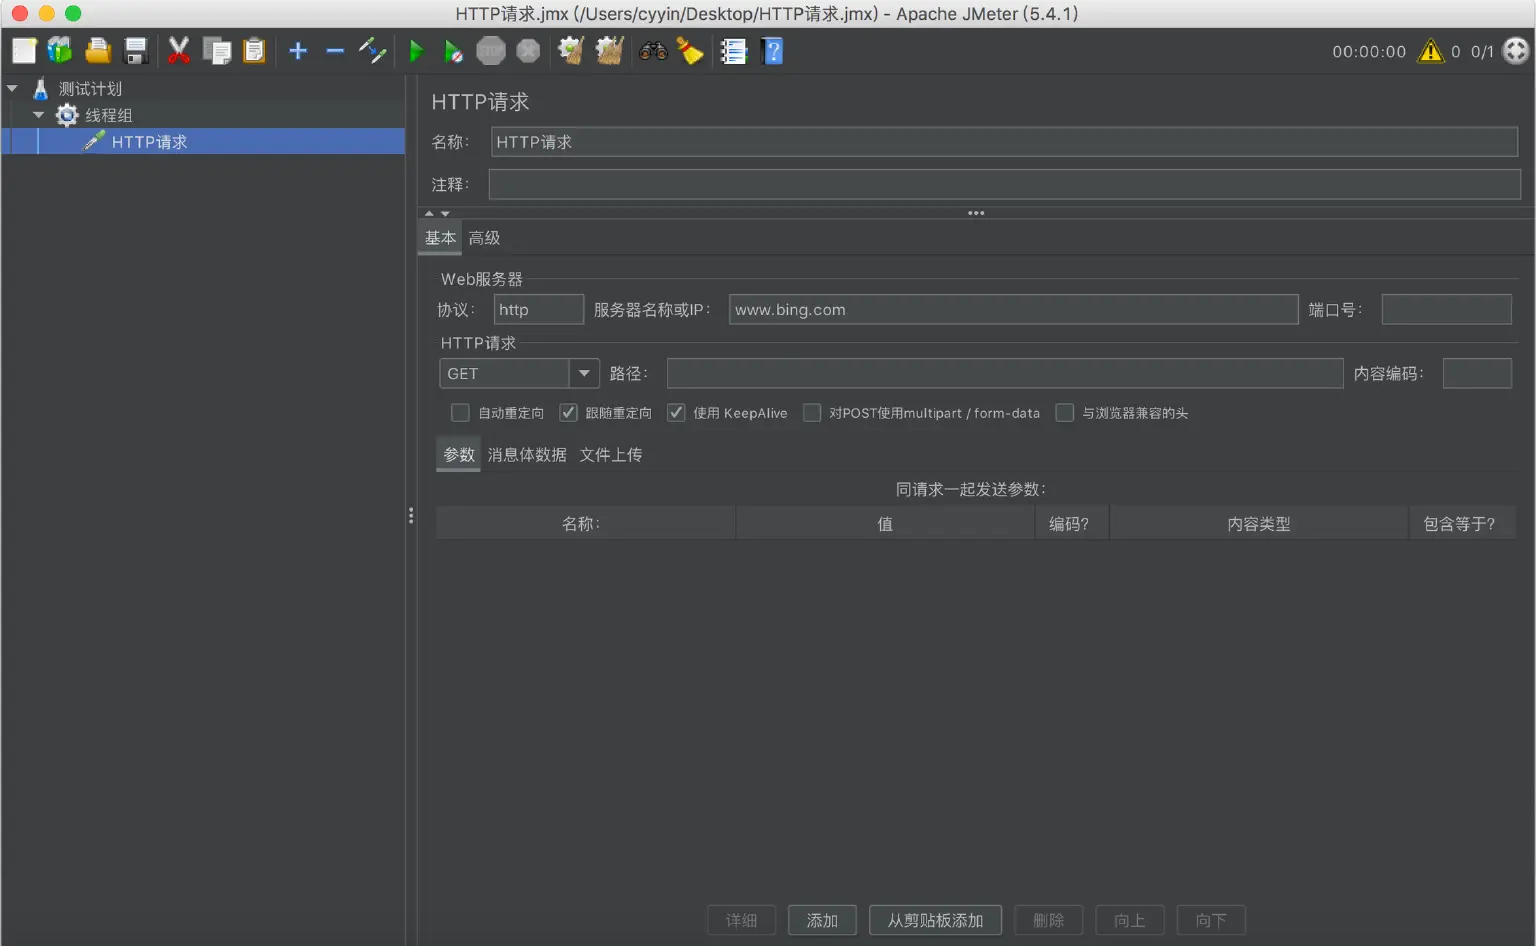Disable the 跟随重定向 checkbox
The width and height of the screenshot is (1536, 946).
point(568,412)
